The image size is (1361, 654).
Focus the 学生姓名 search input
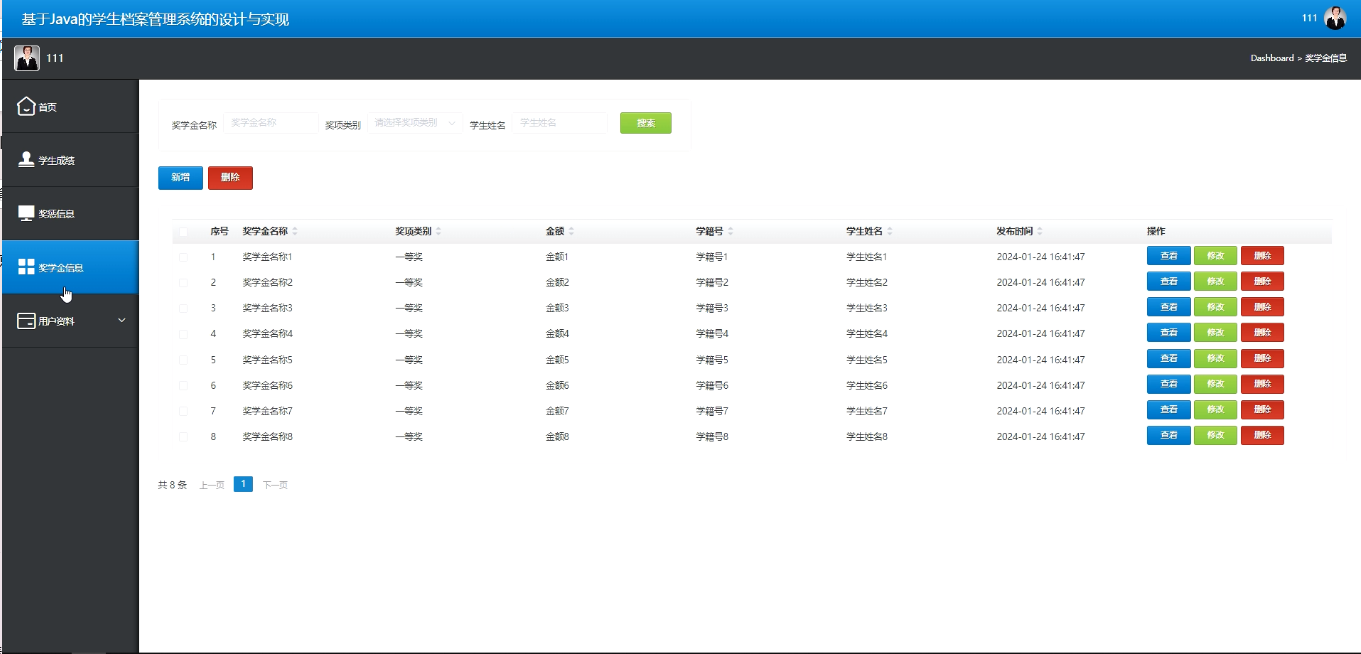561,123
